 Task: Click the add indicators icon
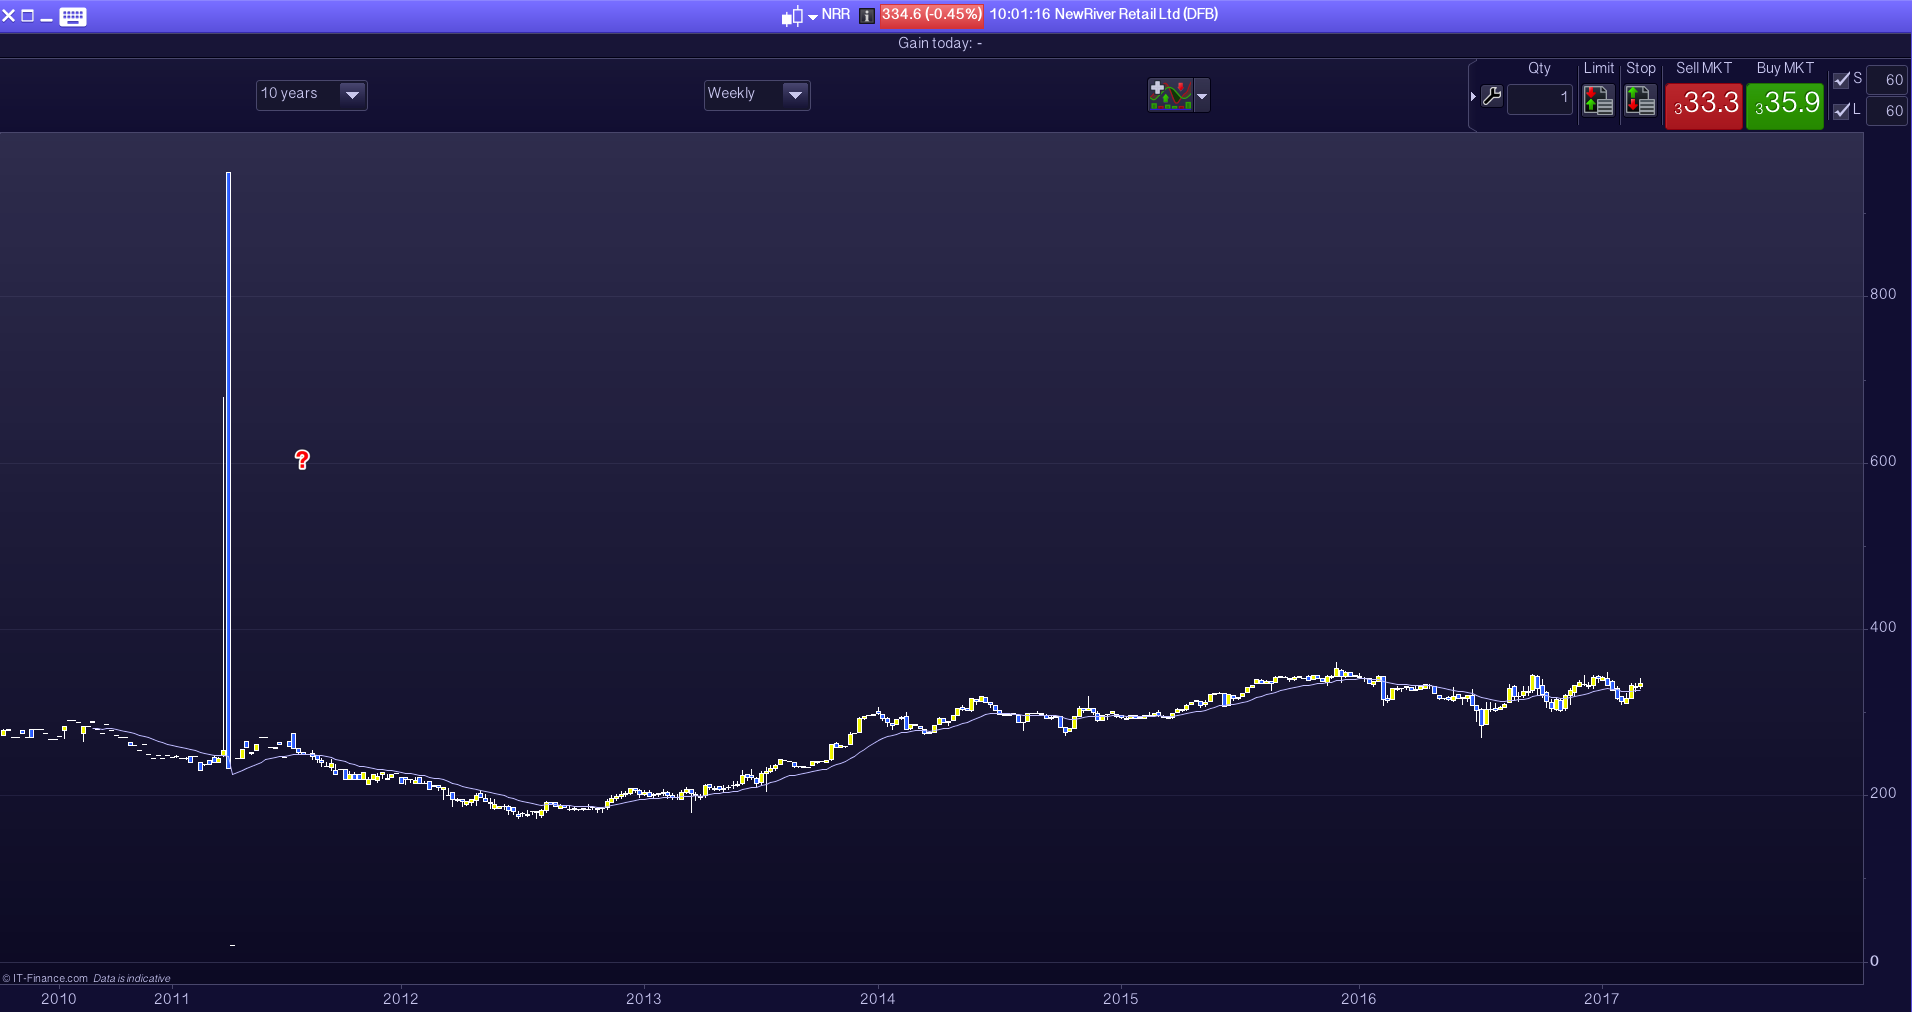coord(1169,95)
